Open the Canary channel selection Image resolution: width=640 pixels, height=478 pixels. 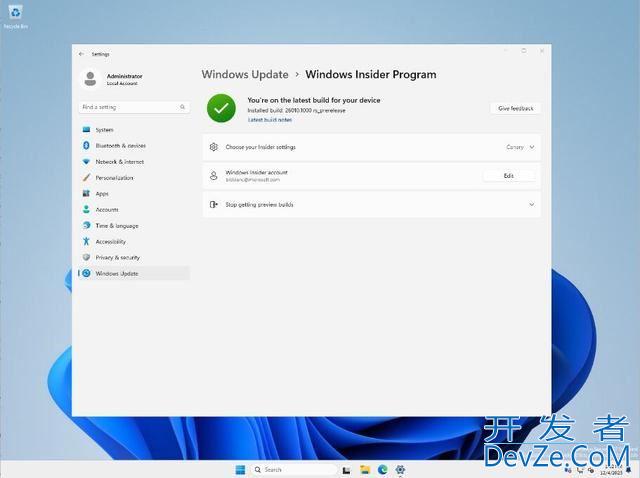[x=515, y=147]
